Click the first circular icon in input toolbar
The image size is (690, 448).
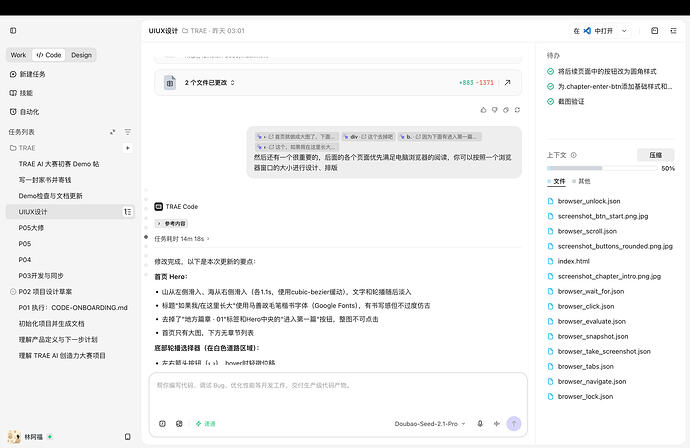[162, 423]
